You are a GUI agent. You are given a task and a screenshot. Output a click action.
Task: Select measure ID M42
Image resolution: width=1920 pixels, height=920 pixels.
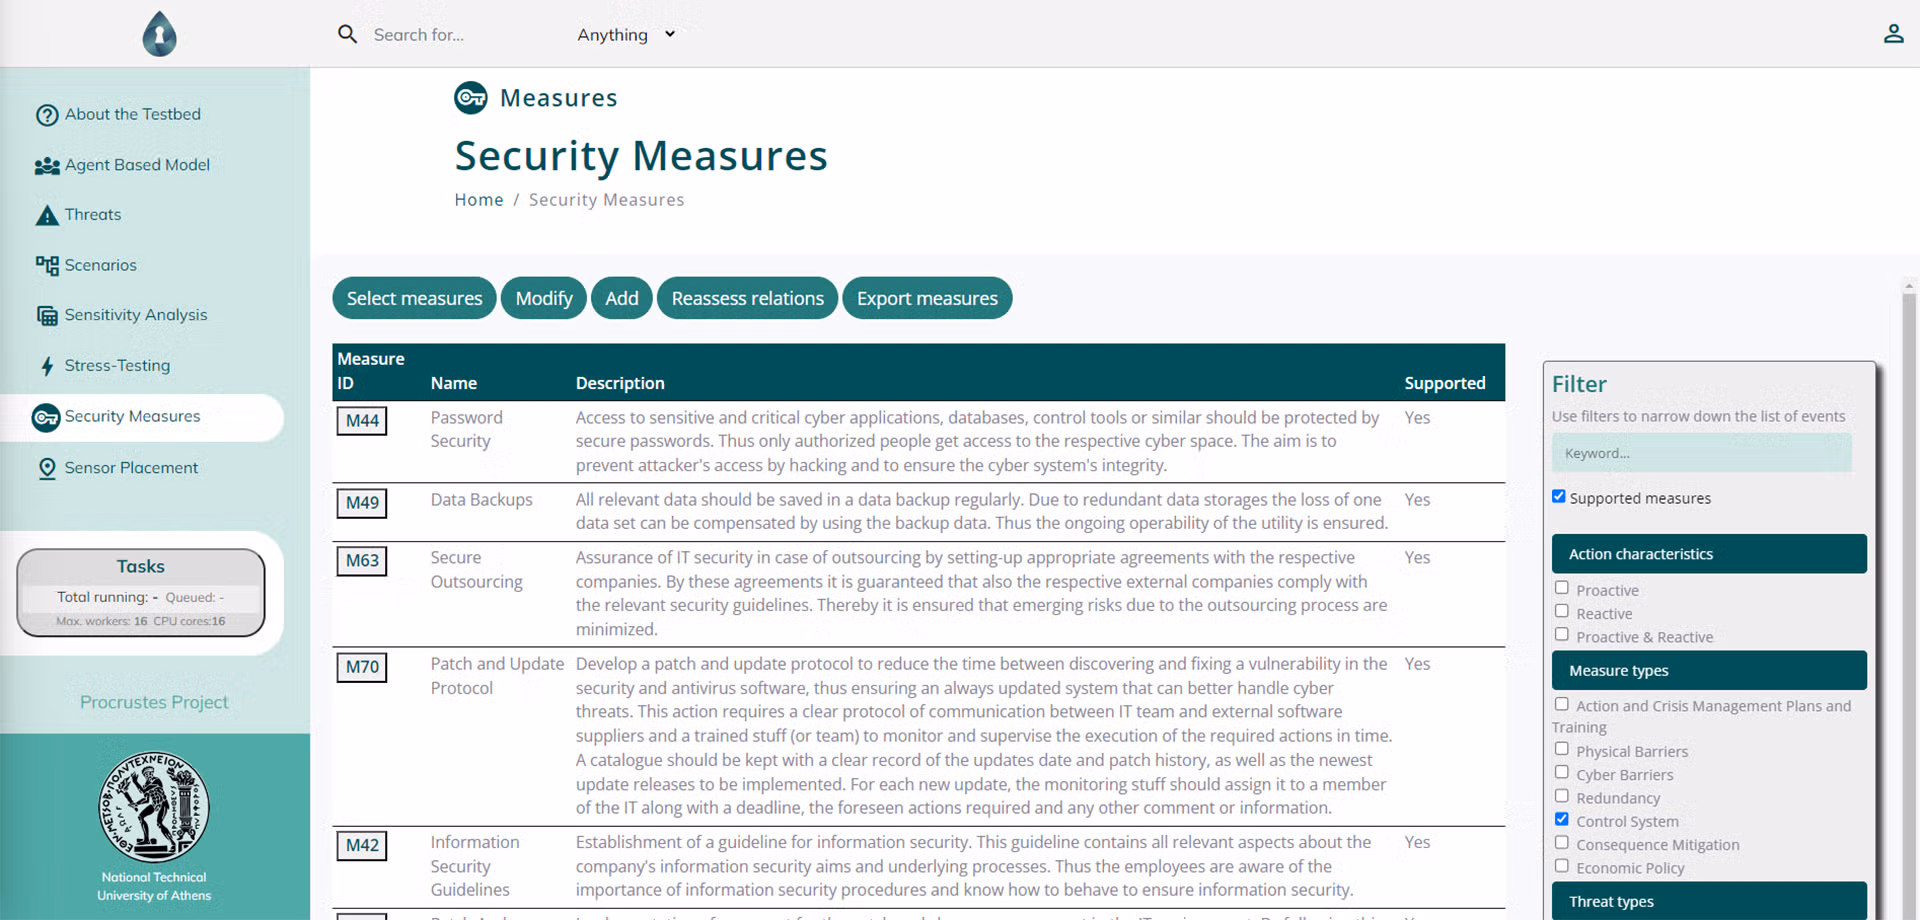(x=362, y=846)
